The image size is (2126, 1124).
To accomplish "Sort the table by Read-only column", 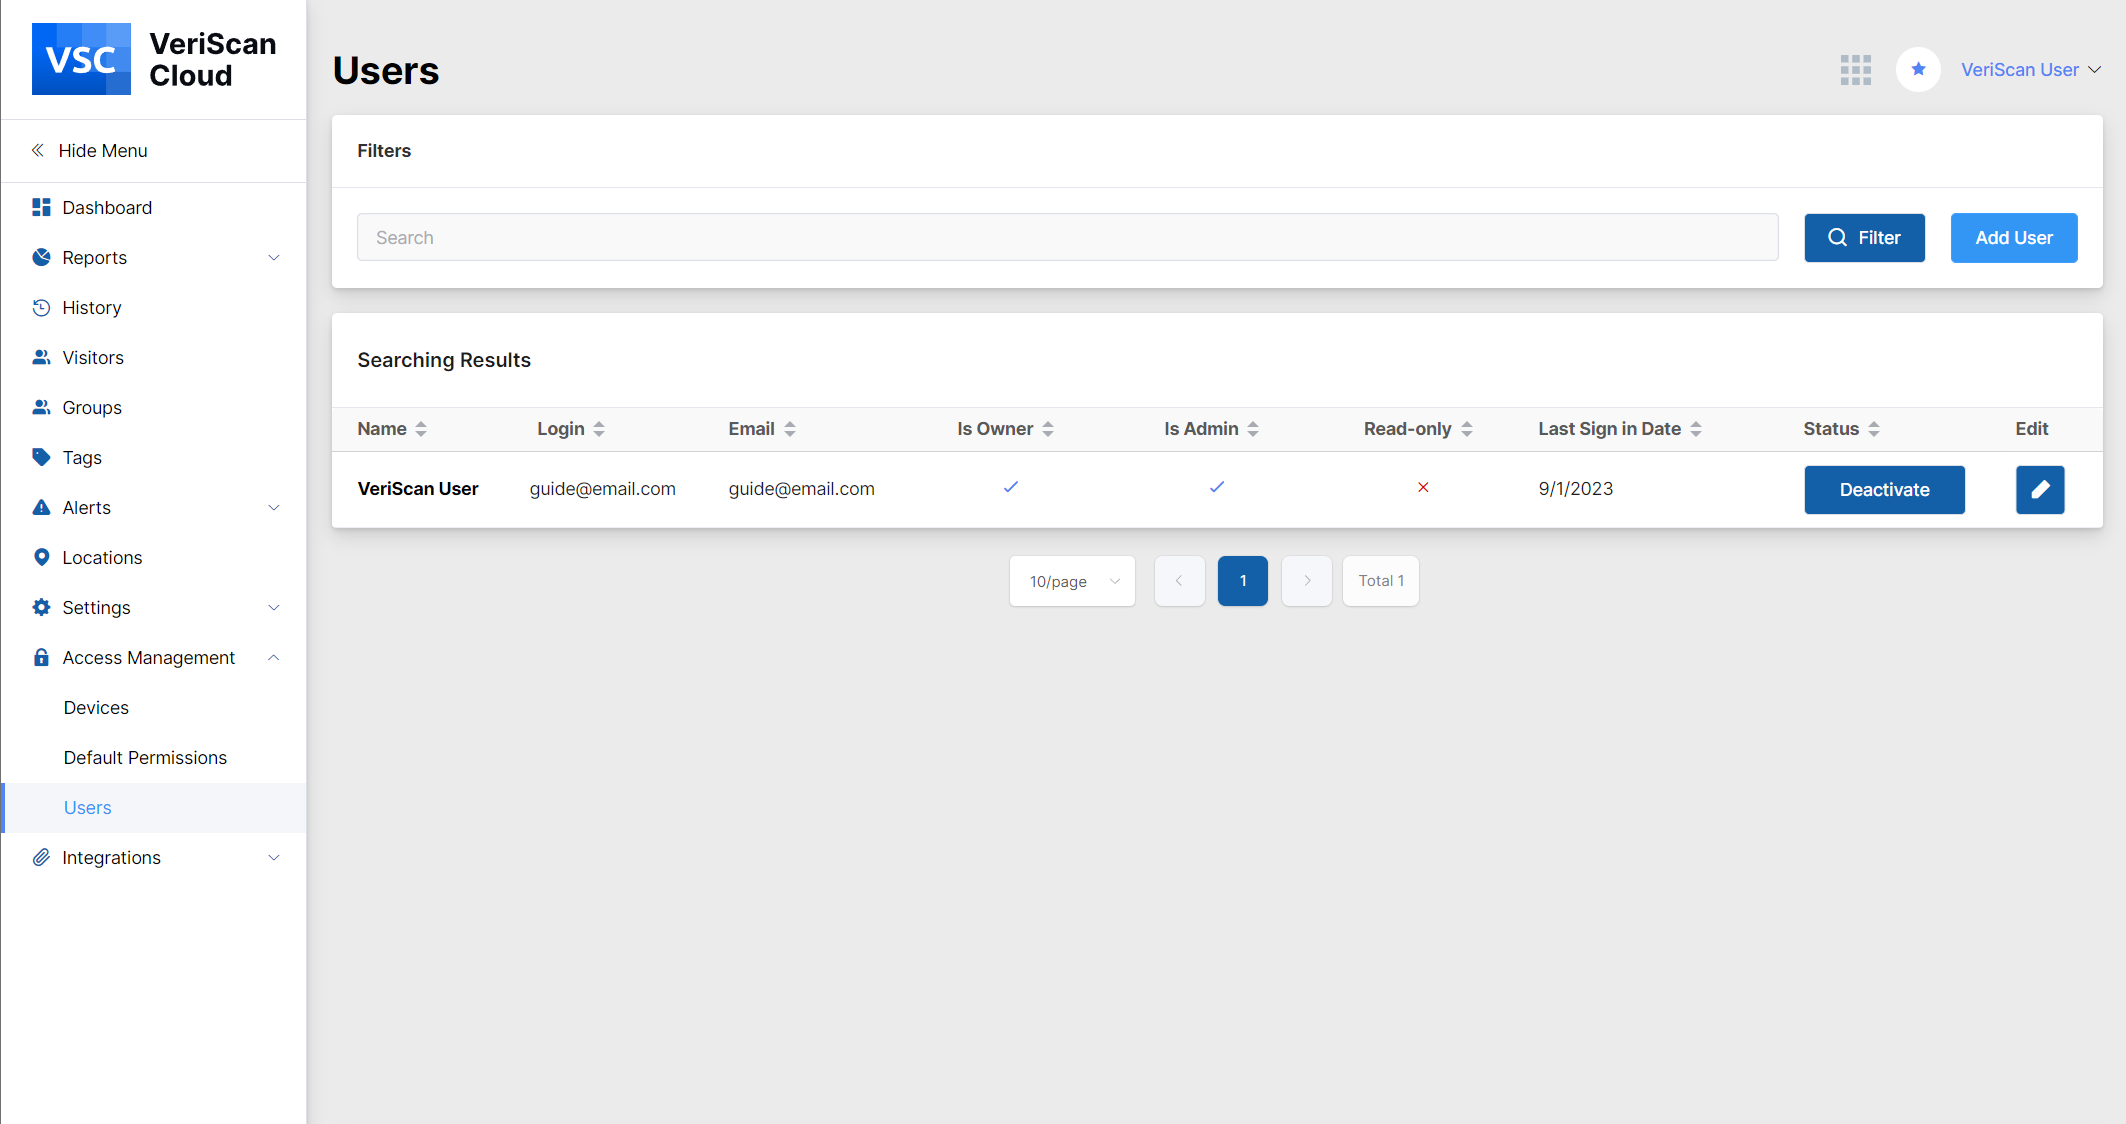I will point(1467,429).
